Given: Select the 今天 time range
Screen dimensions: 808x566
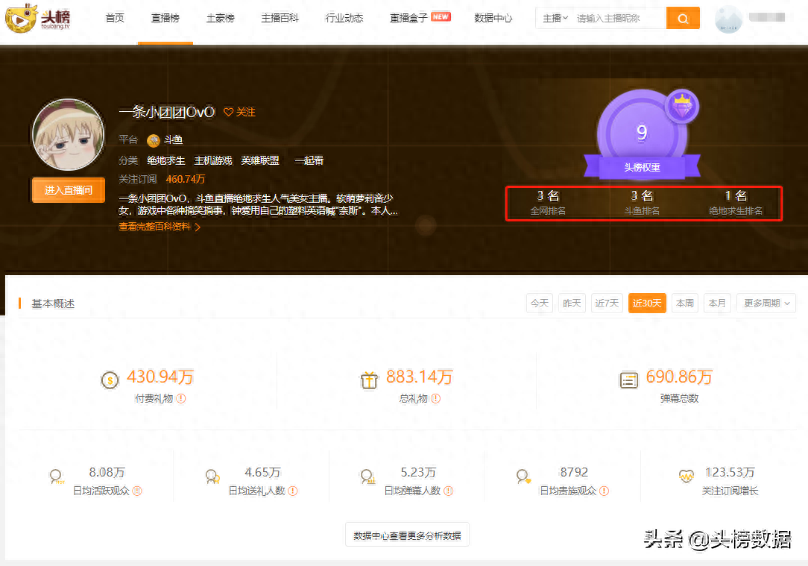Looking at the screenshot, I should [x=539, y=303].
